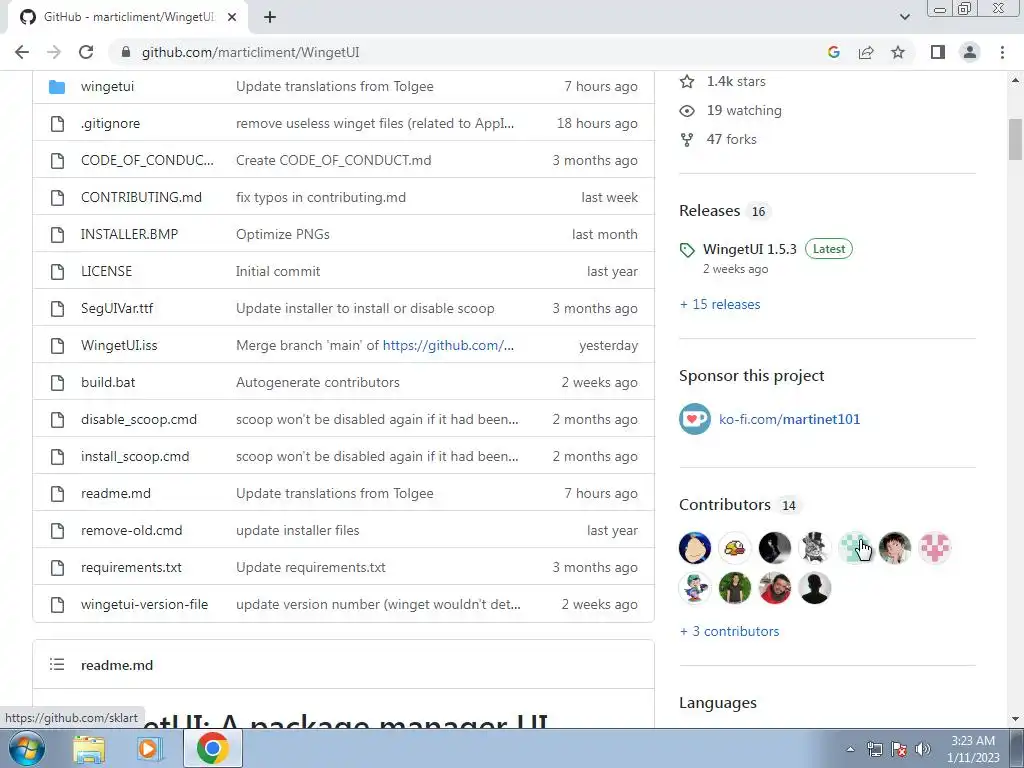1024x768 pixels.
Task: Open Windows Media Player from taskbar
Action: (x=150, y=749)
